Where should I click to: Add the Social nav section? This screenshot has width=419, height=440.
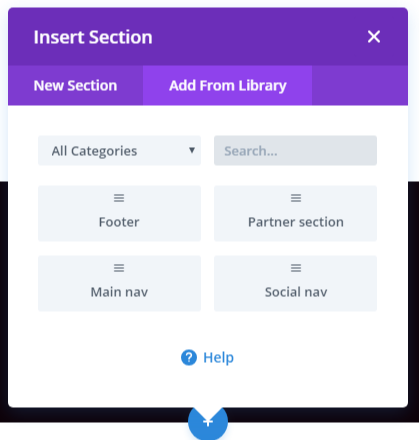[295, 283]
